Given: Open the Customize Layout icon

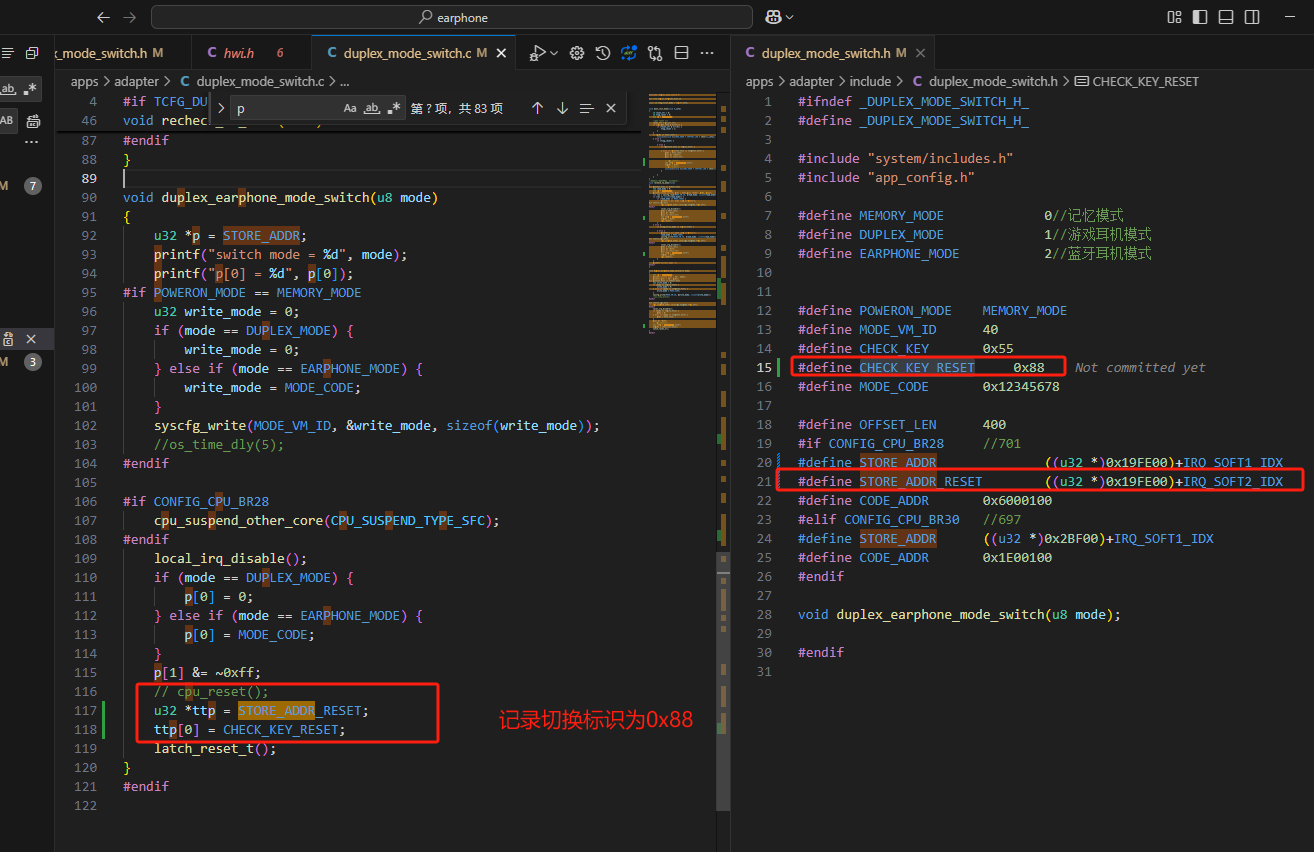Looking at the screenshot, I should (1174, 17).
